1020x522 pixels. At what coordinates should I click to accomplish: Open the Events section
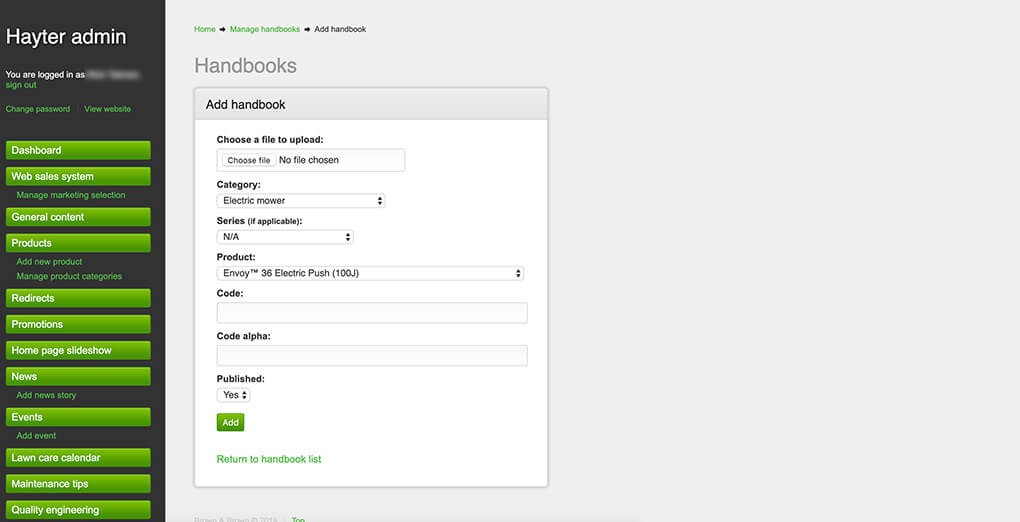78,417
